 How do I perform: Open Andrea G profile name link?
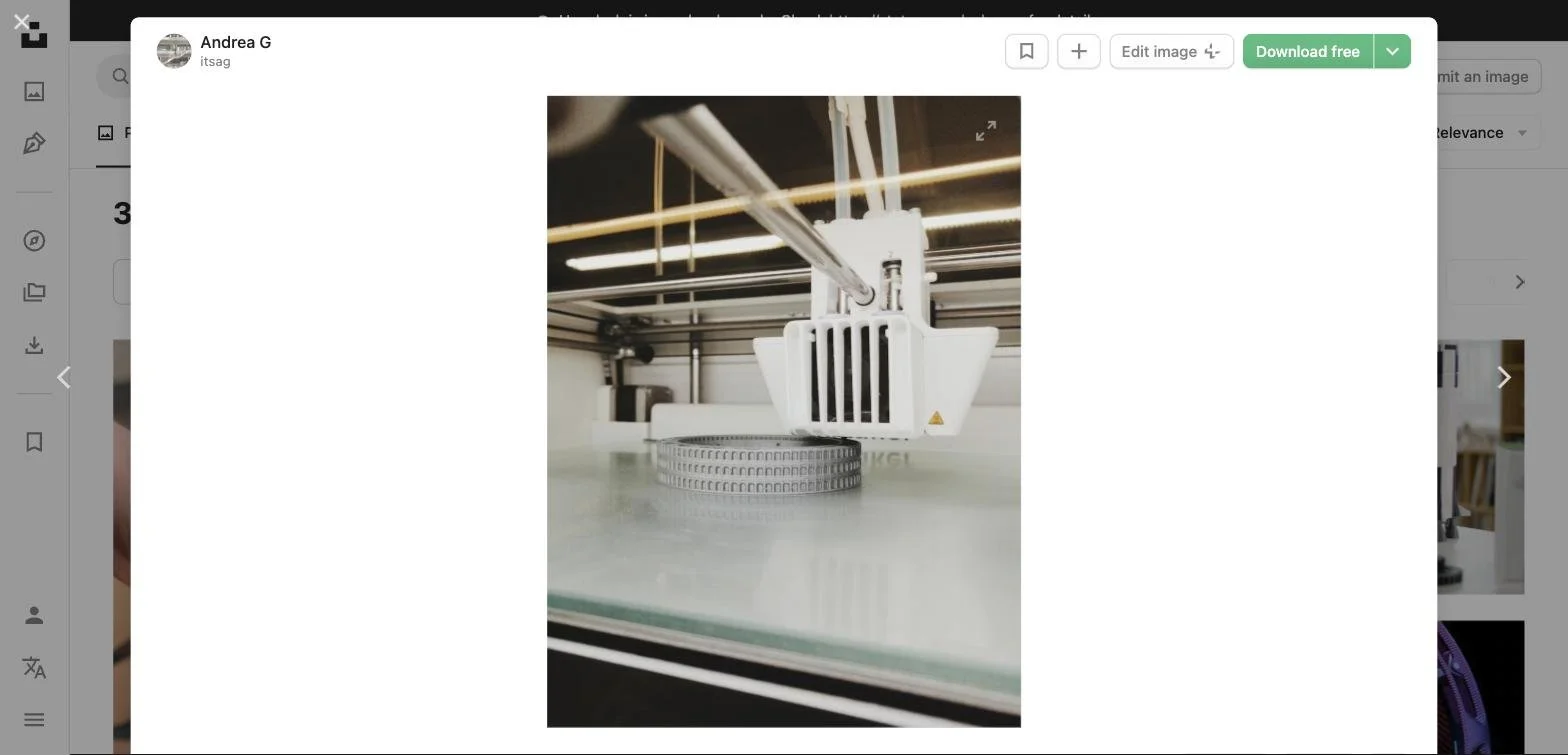click(236, 42)
